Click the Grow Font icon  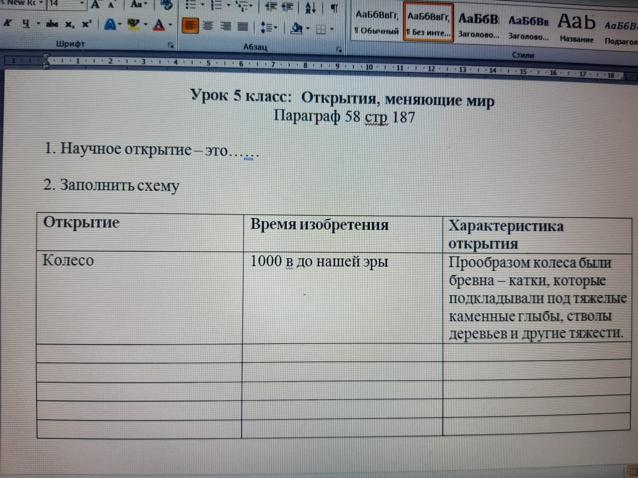96,4
